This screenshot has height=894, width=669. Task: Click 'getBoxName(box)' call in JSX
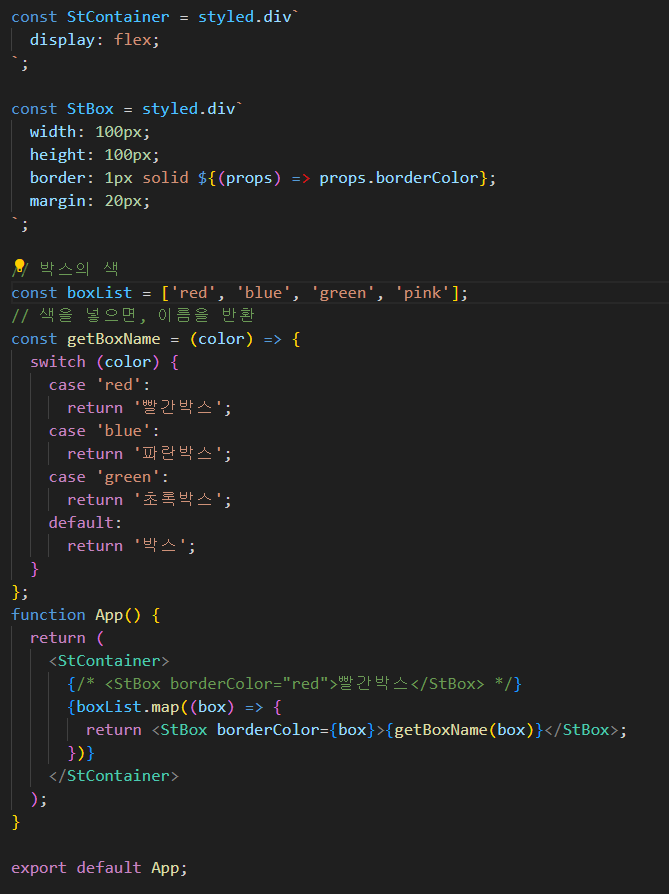pyautogui.click(x=464, y=730)
